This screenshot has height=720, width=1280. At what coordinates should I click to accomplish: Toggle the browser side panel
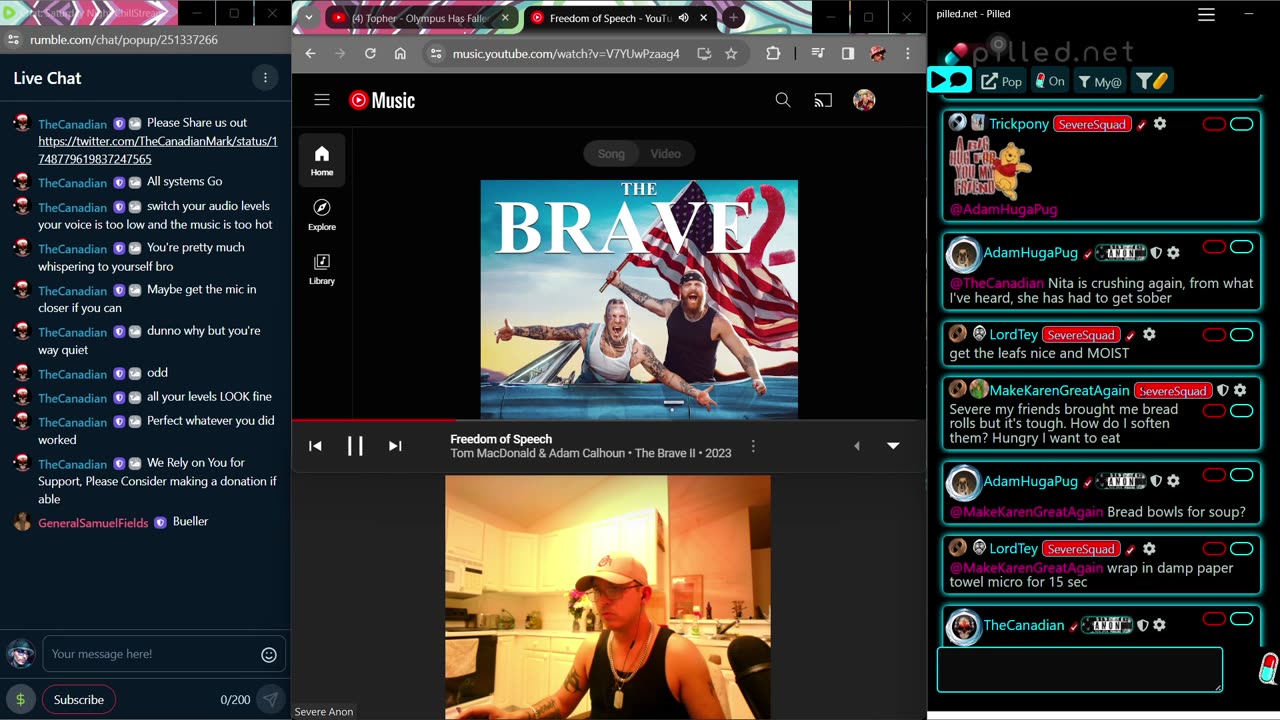pos(848,54)
